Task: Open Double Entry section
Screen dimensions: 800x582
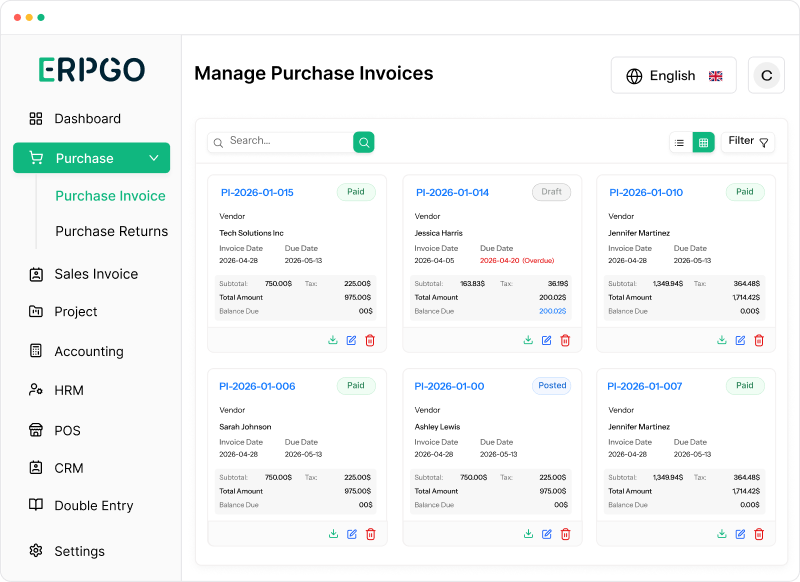Action: pyautogui.click(x=81, y=505)
